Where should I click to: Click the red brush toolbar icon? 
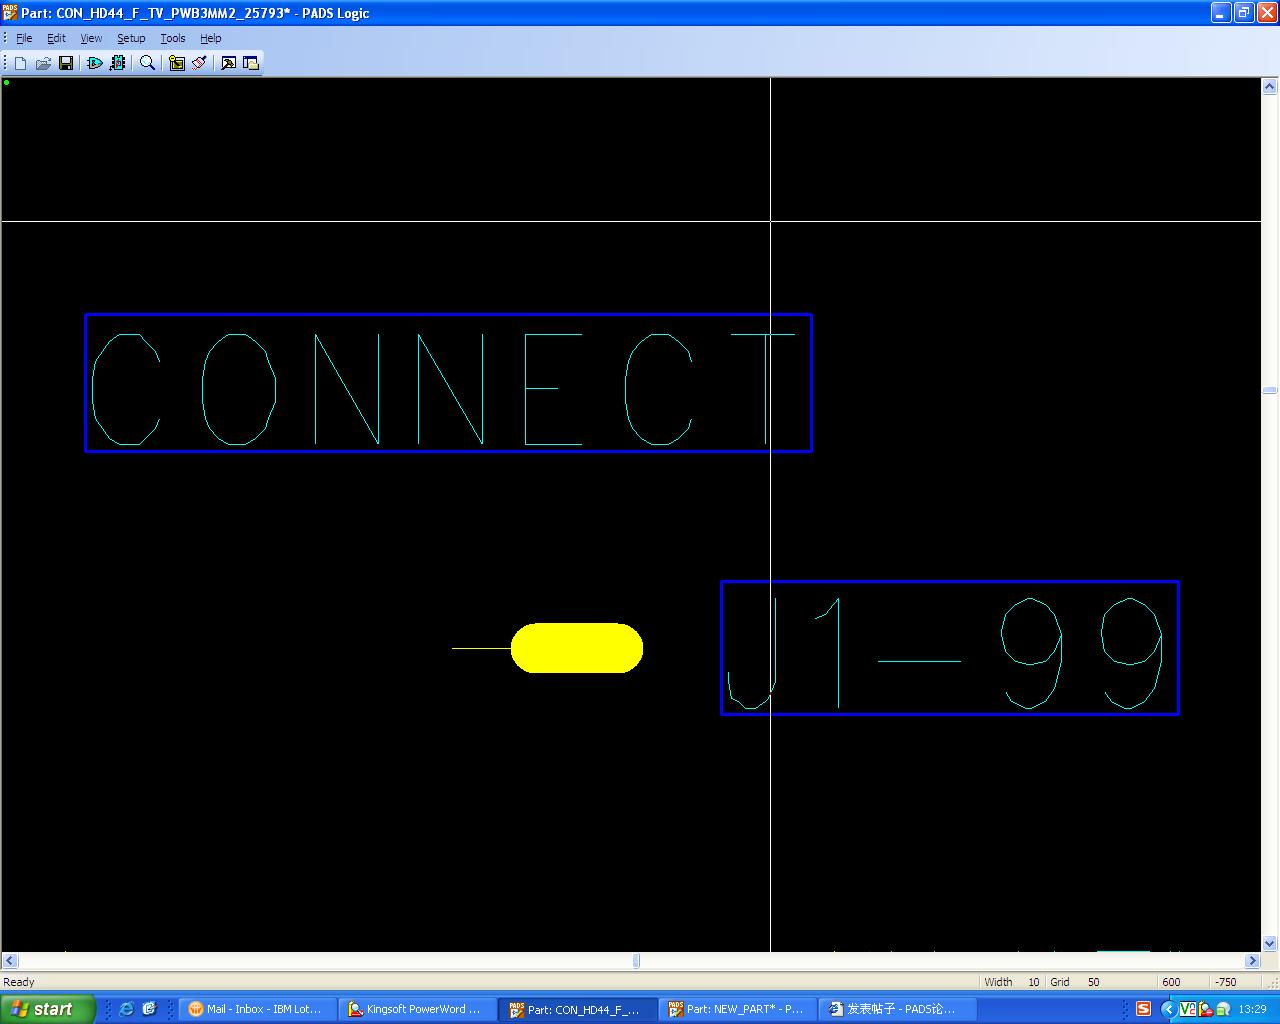coord(199,63)
